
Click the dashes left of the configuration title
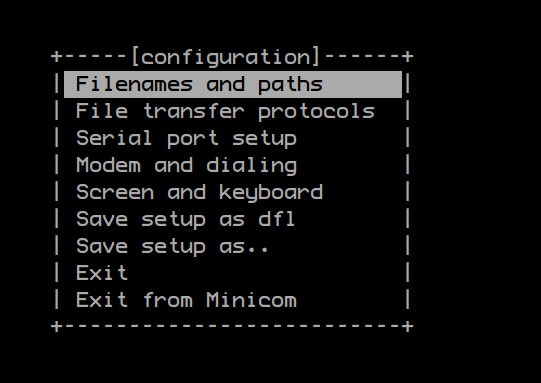point(95,57)
